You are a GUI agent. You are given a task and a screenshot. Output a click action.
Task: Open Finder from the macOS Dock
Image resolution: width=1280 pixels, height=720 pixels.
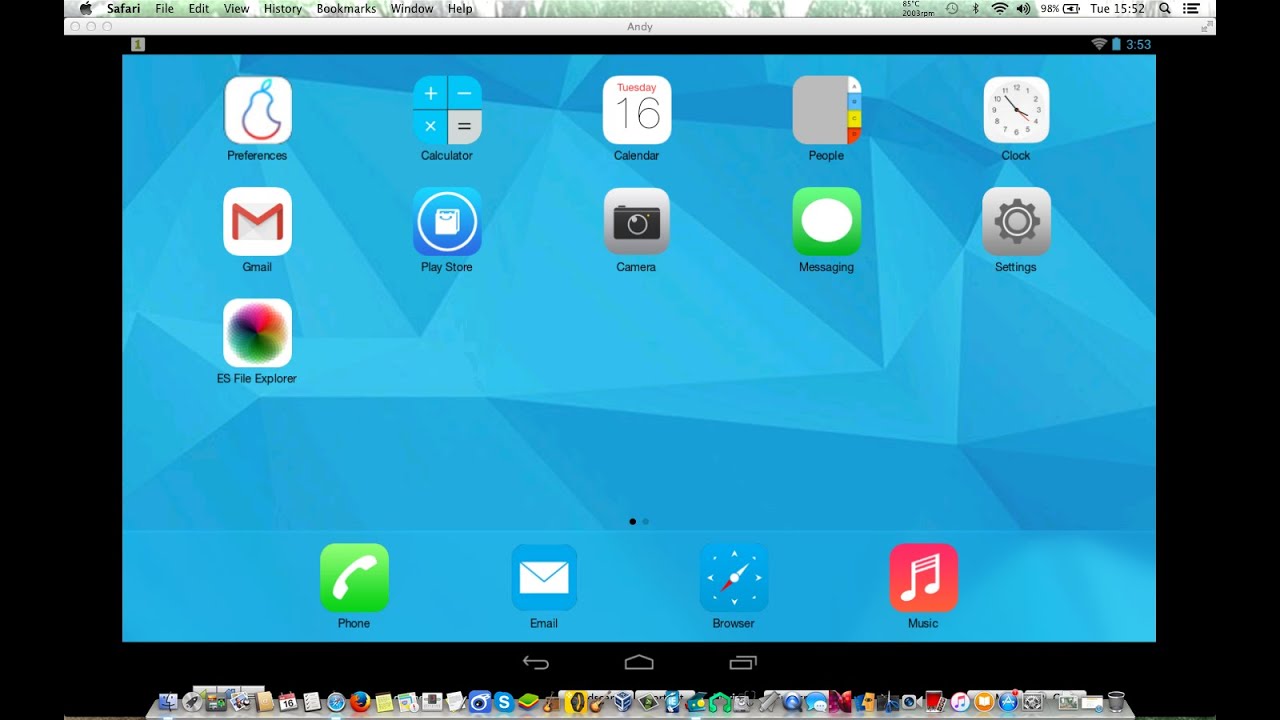(167, 702)
